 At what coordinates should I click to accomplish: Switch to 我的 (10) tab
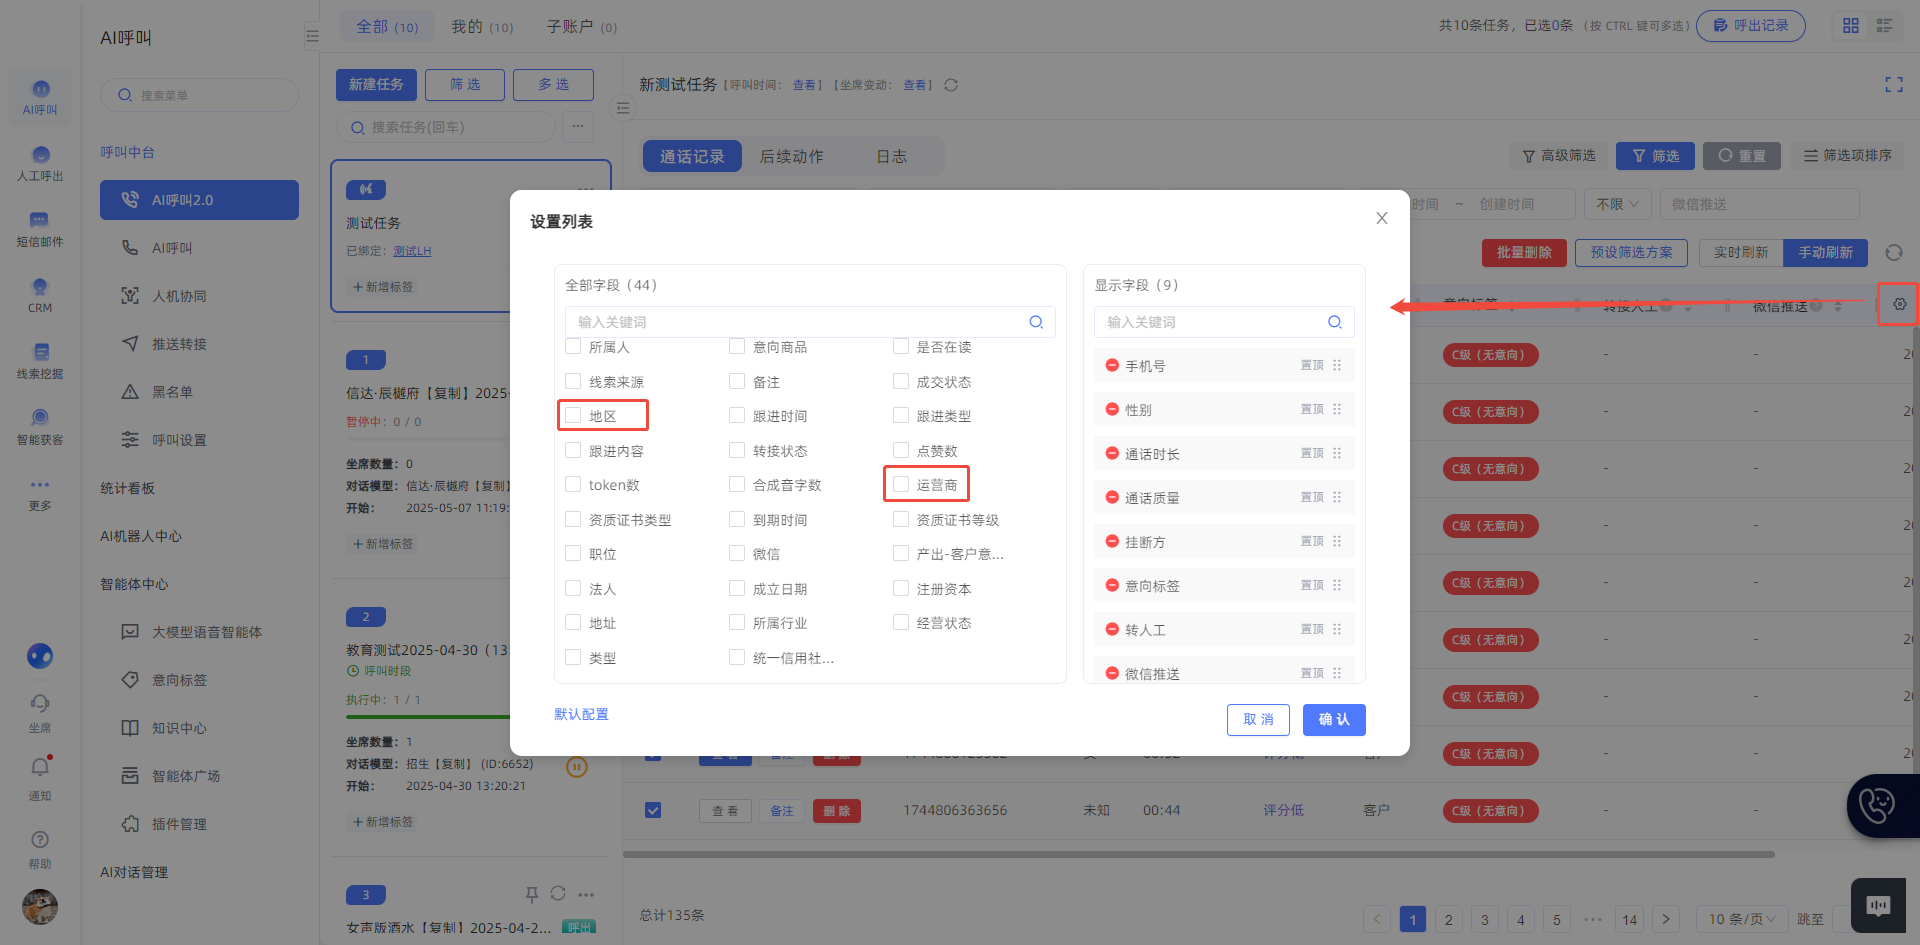[x=482, y=27]
